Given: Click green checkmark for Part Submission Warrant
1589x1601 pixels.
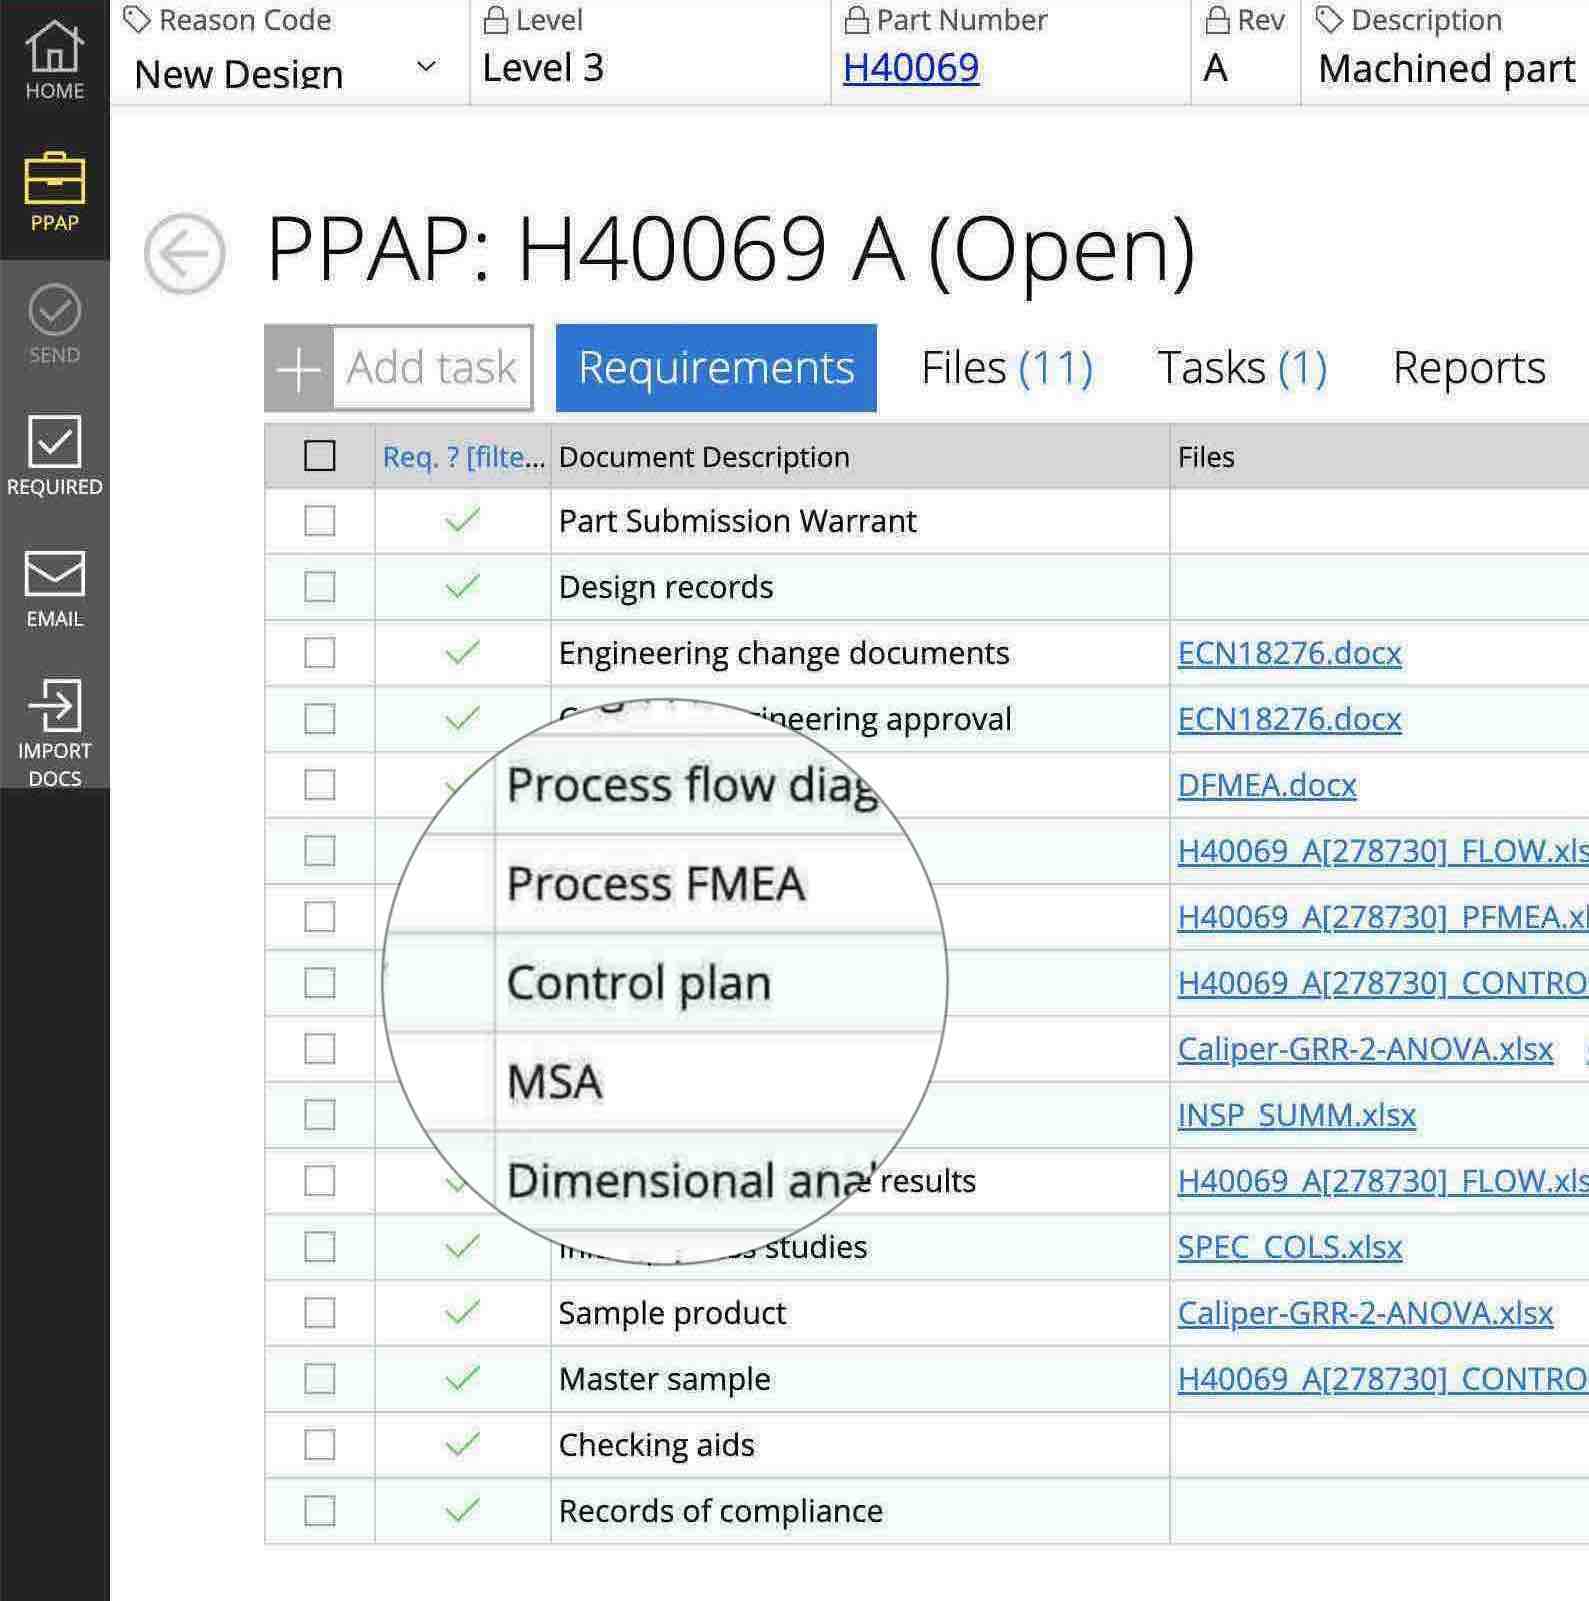Looking at the screenshot, I should pos(462,520).
